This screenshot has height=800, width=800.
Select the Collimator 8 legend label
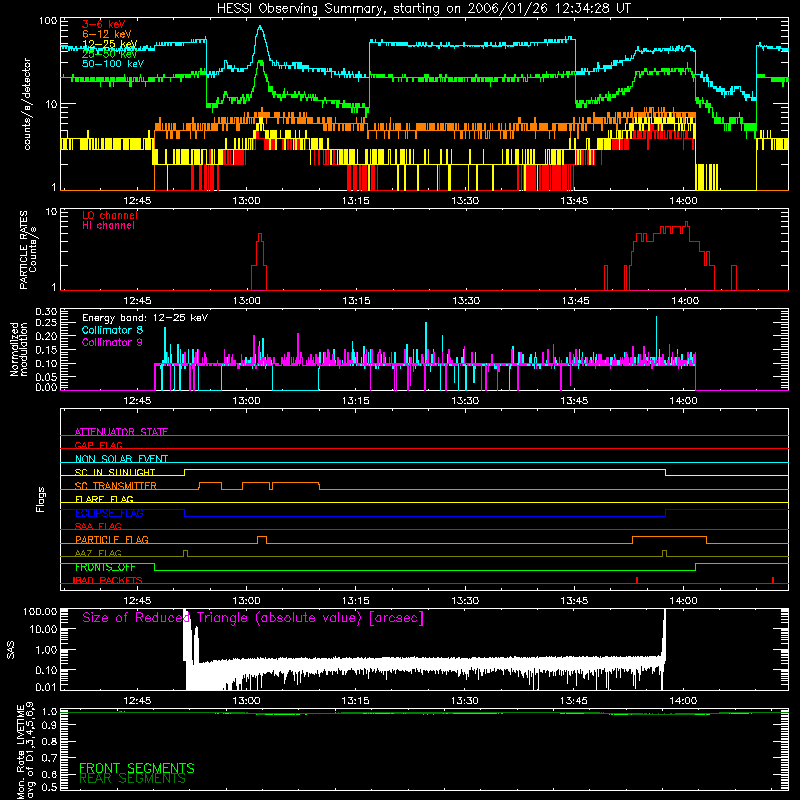point(112,330)
